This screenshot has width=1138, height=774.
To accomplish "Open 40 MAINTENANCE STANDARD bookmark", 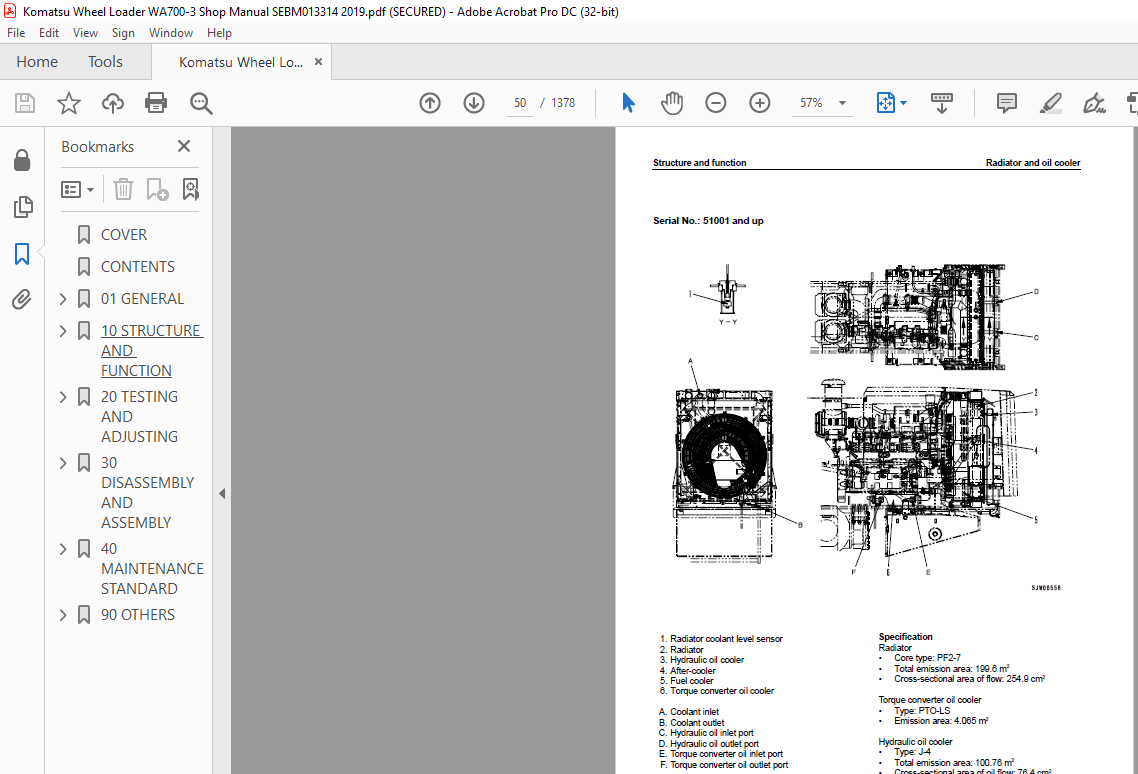I will coord(152,568).
